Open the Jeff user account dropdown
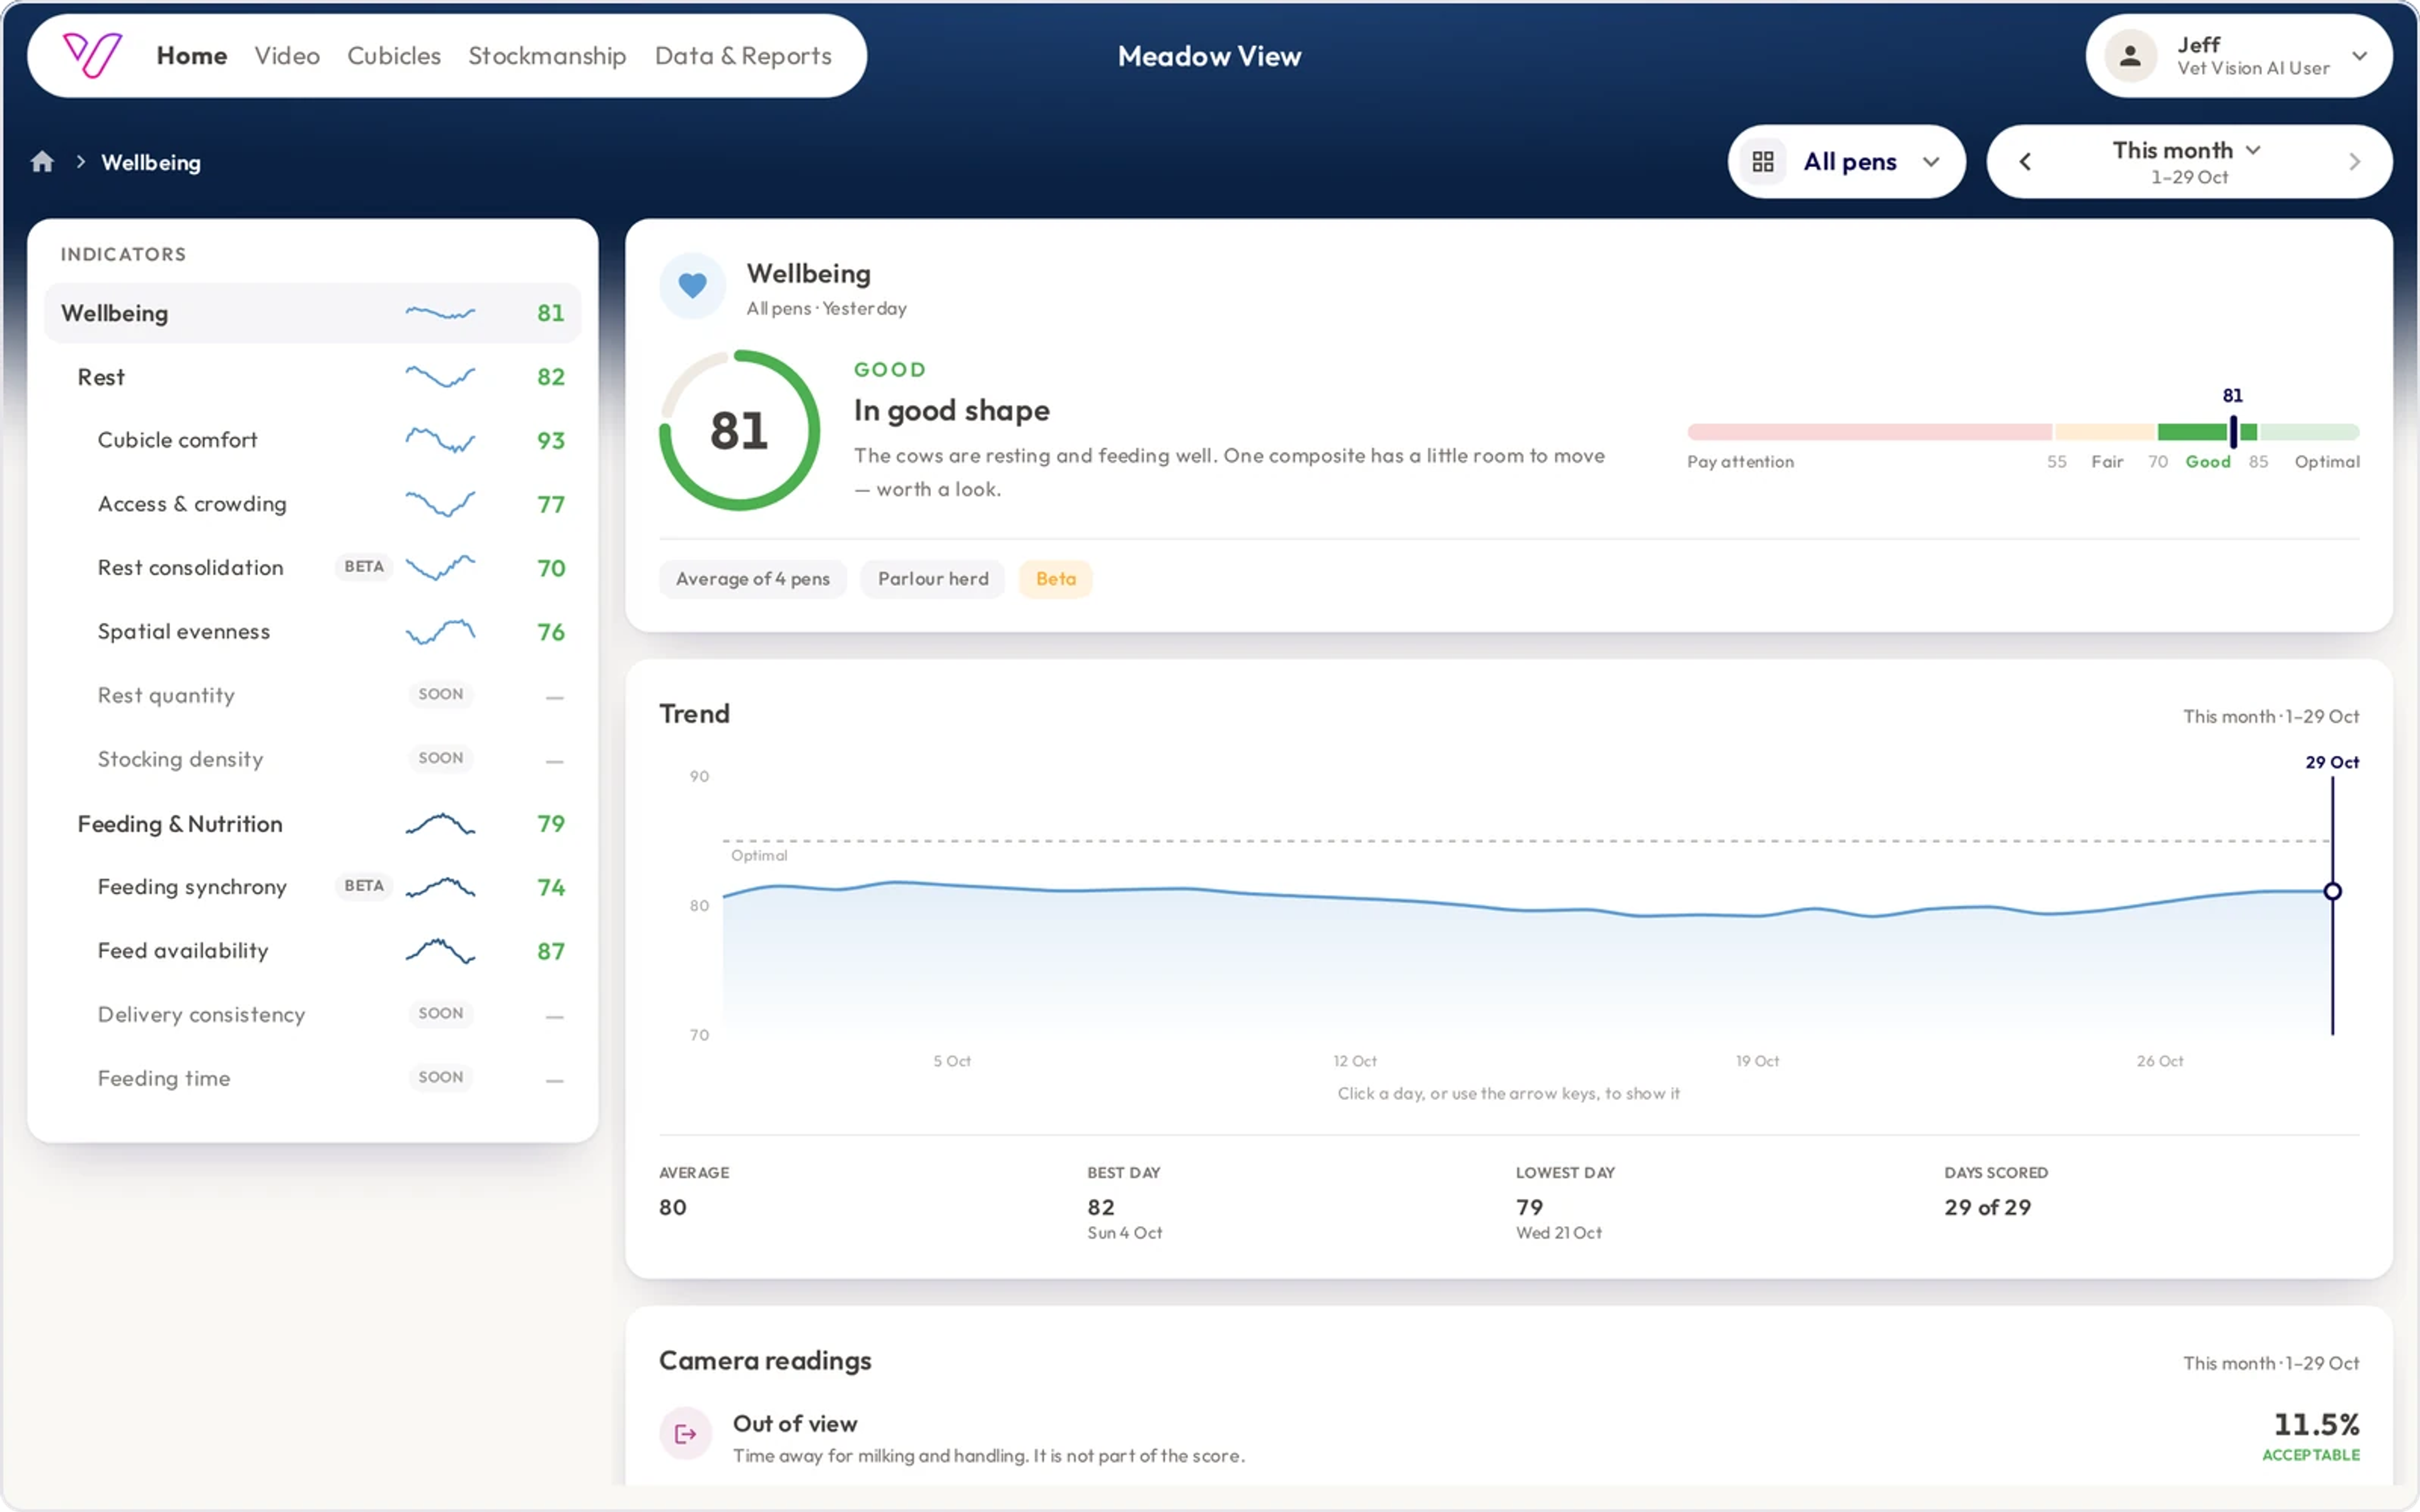The height and width of the screenshot is (1512, 2420). pos(2239,56)
